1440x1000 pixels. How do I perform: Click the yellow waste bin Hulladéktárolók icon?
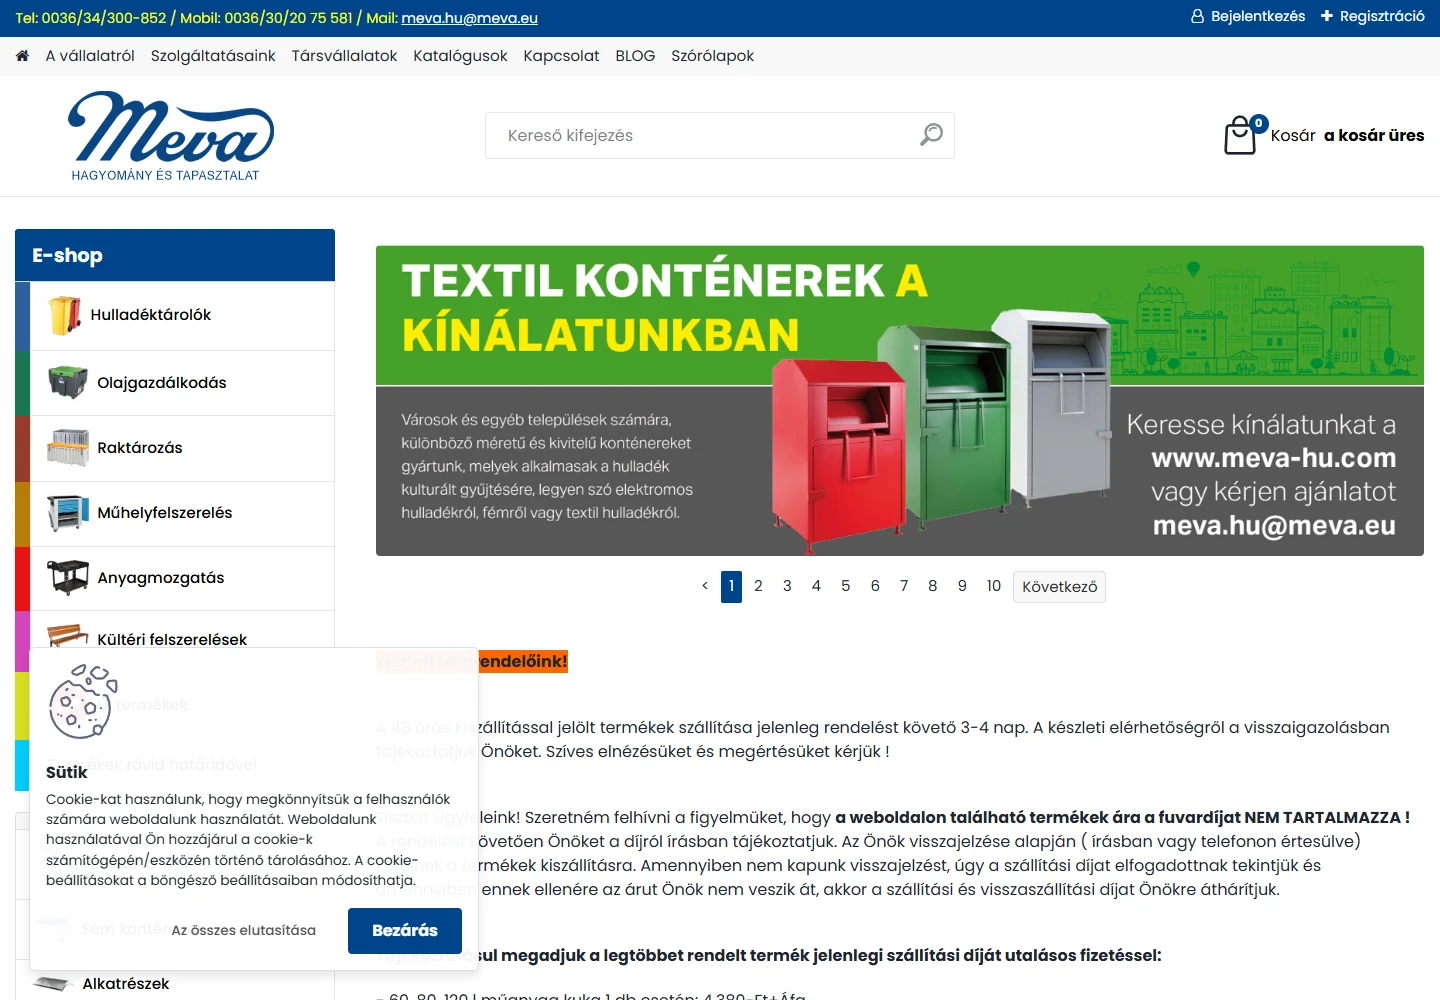[65, 315]
